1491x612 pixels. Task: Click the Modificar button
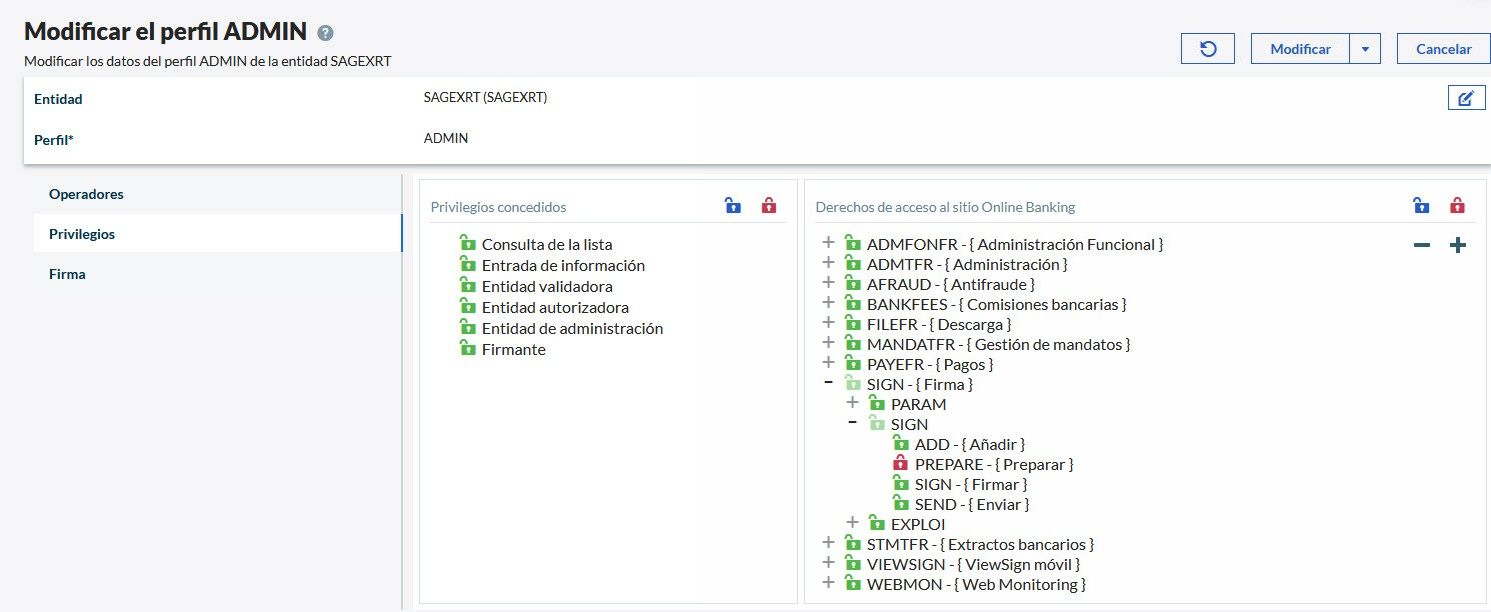click(x=1300, y=49)
